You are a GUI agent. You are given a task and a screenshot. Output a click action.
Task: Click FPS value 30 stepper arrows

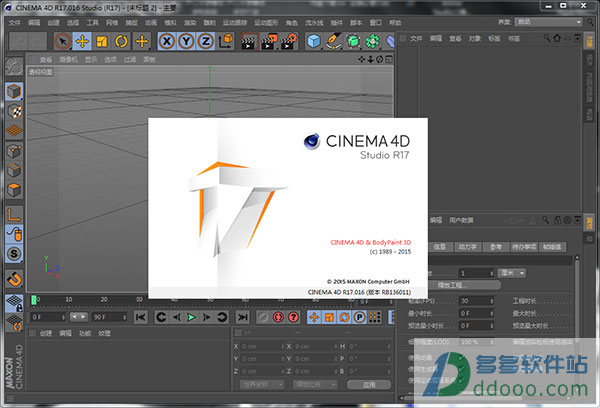tap(492, 301)
